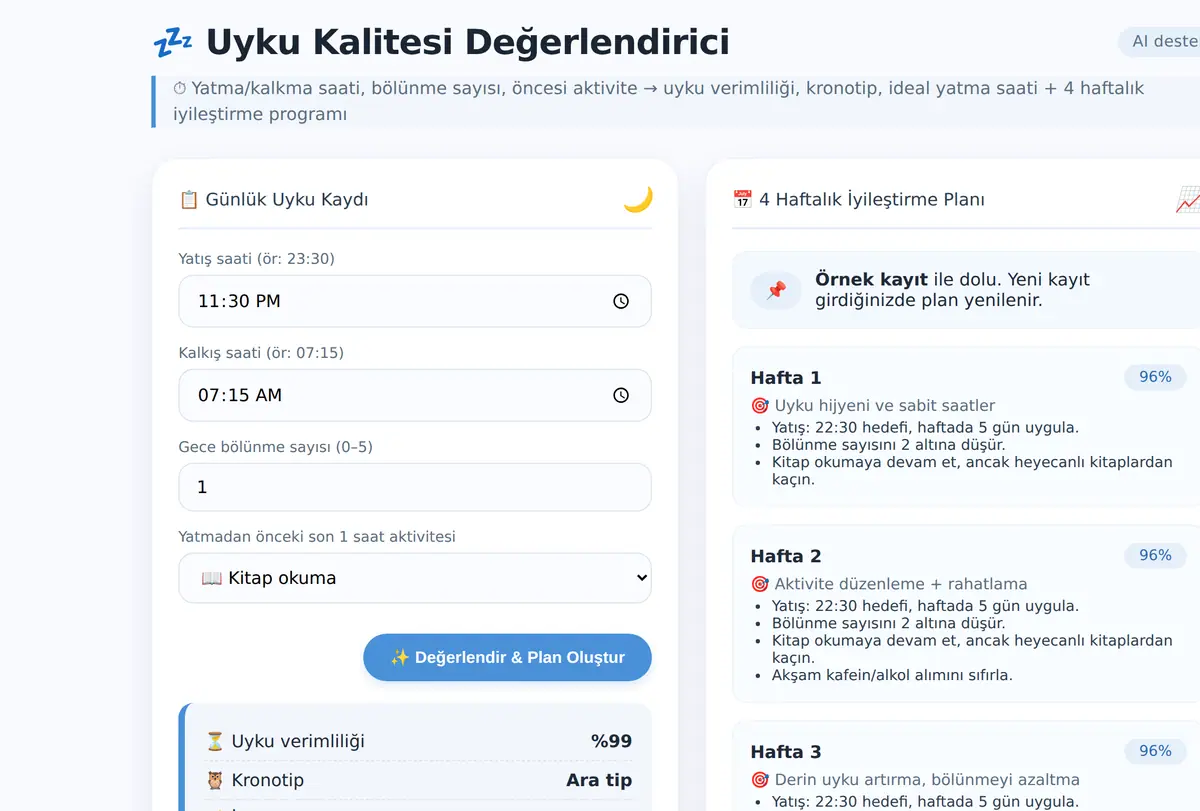Click the Değerlendir & Plan Oluştur button

point(507,657)
